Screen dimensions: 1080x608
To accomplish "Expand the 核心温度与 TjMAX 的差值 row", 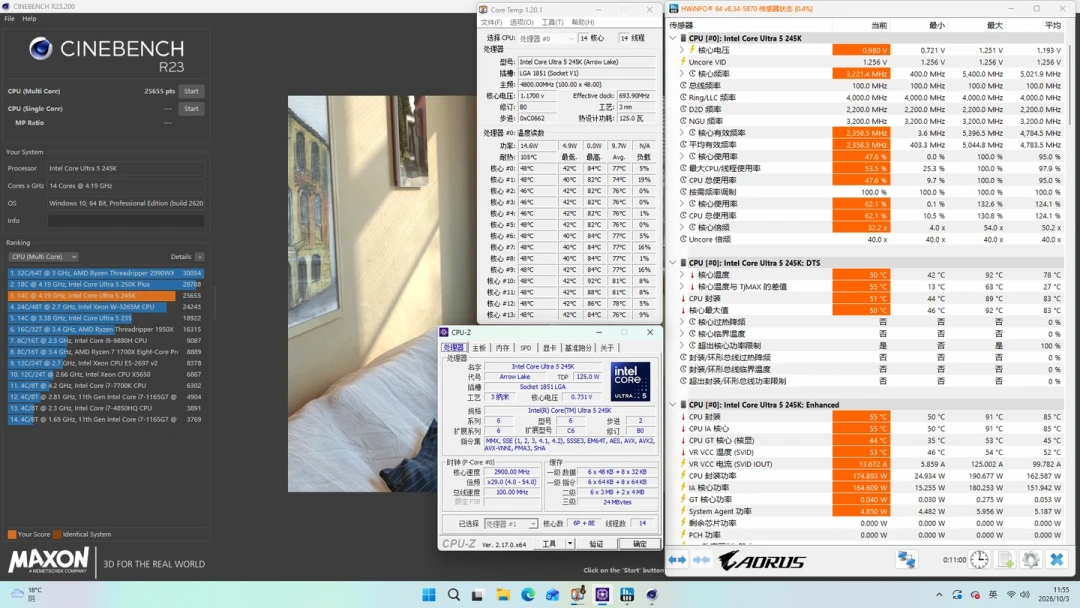I will coord(682,286).
